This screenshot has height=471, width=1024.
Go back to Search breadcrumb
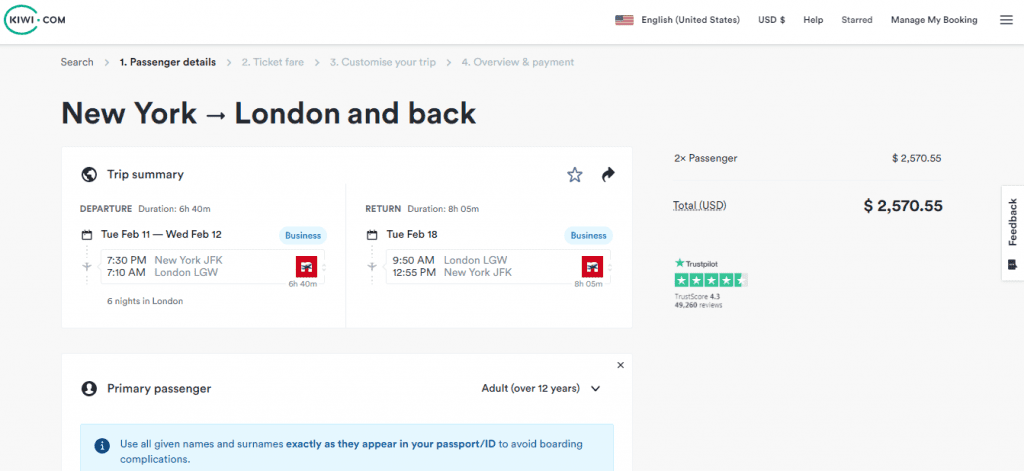pyautogui.click(x=77, y=62)
